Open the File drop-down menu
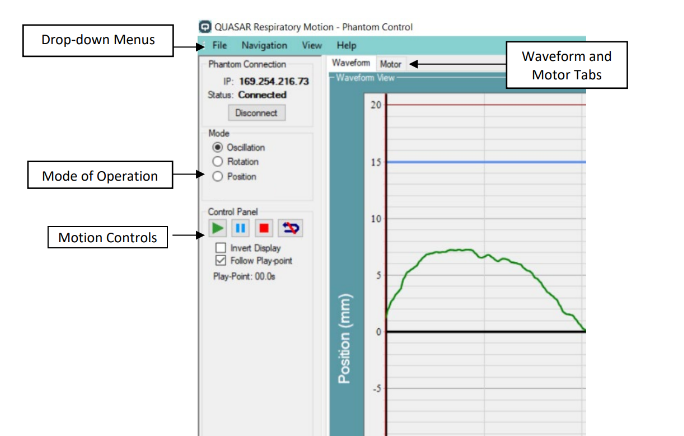The width and height of the screenshot is (684, 436). click(x=219, y=46)
